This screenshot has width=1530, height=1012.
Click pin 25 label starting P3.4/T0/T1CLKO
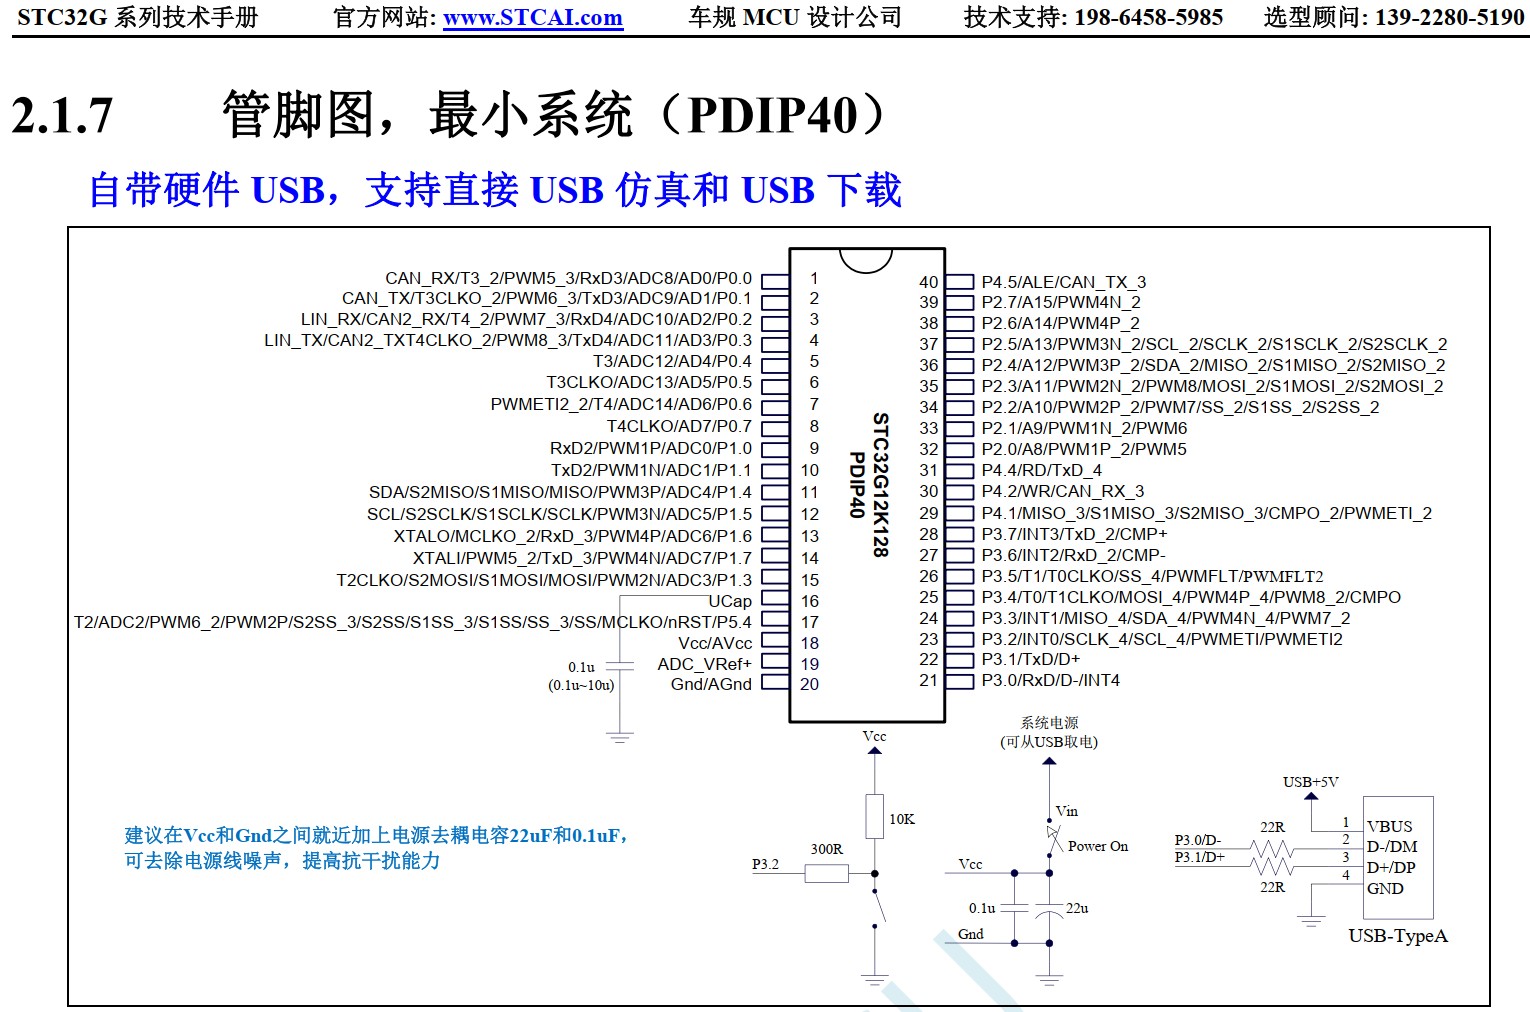click(x=1191, y=597)
